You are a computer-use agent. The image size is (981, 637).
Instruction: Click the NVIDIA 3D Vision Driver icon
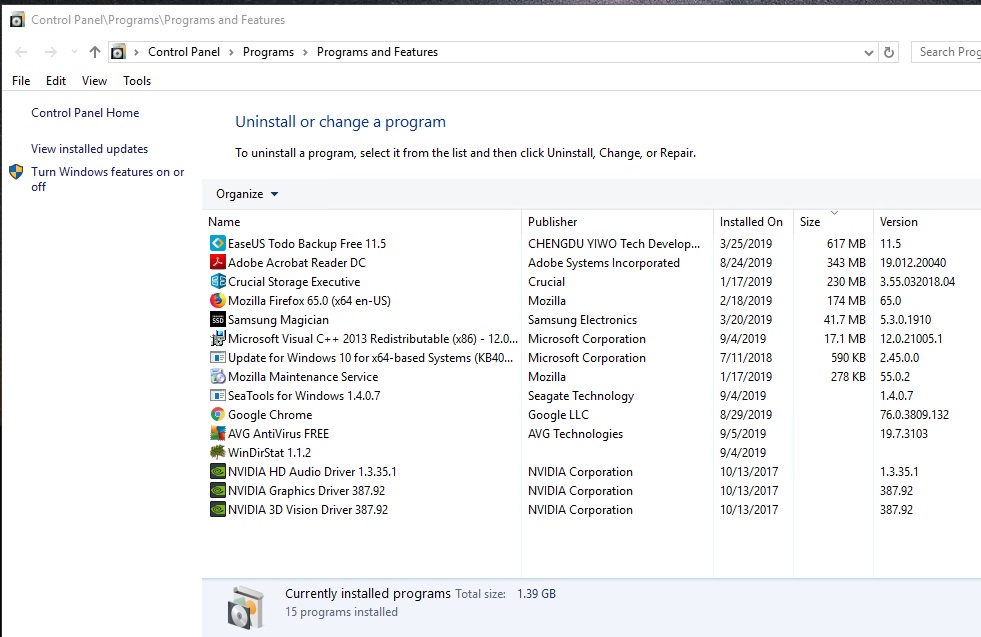[217, 509]
